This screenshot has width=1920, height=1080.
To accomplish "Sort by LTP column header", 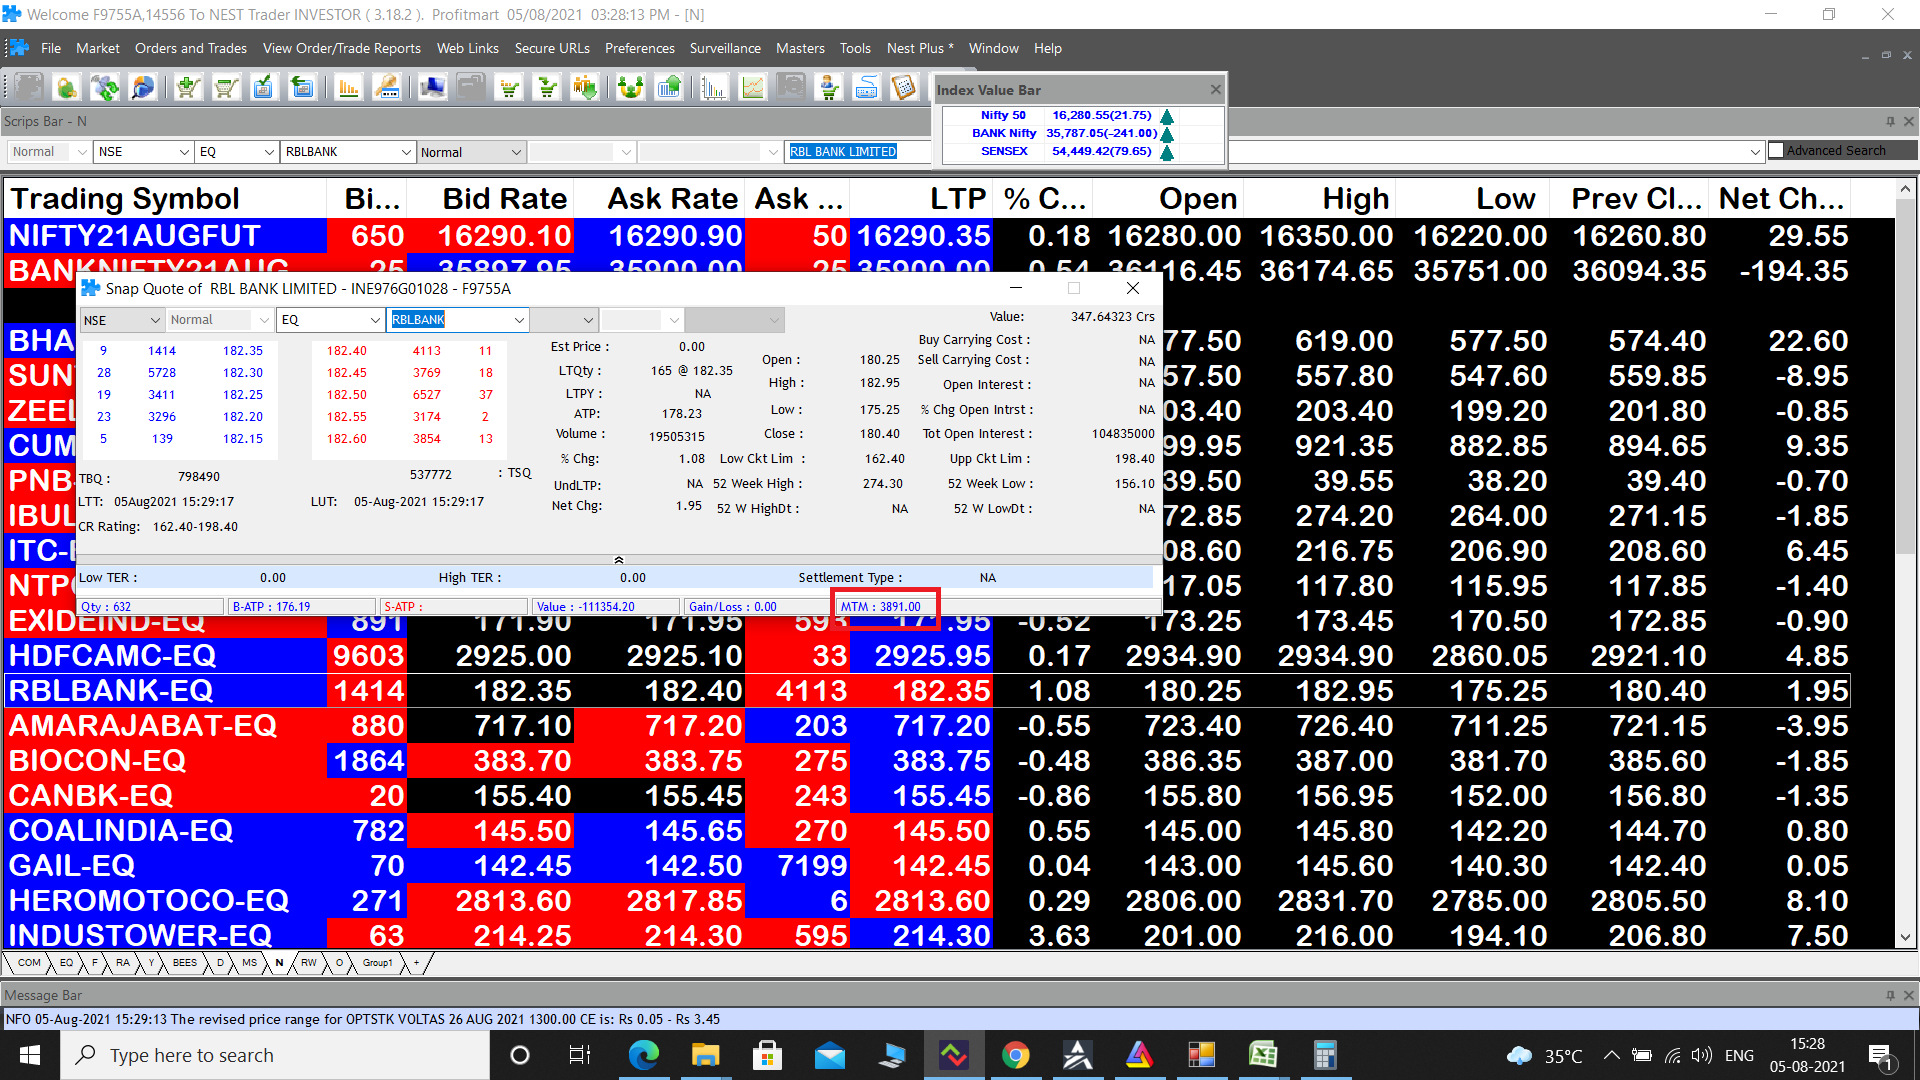I will pos(921,199).
